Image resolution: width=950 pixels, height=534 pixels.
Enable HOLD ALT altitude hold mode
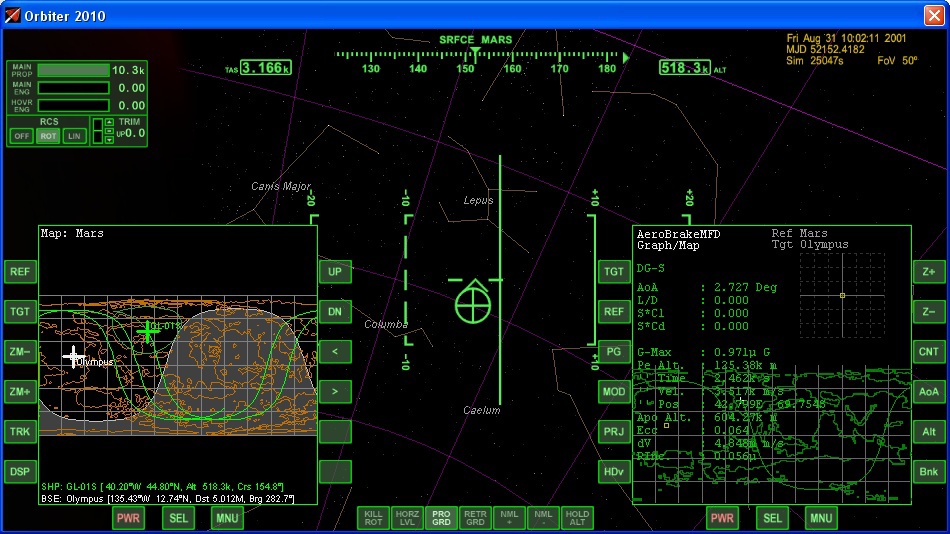click(577, 517)
